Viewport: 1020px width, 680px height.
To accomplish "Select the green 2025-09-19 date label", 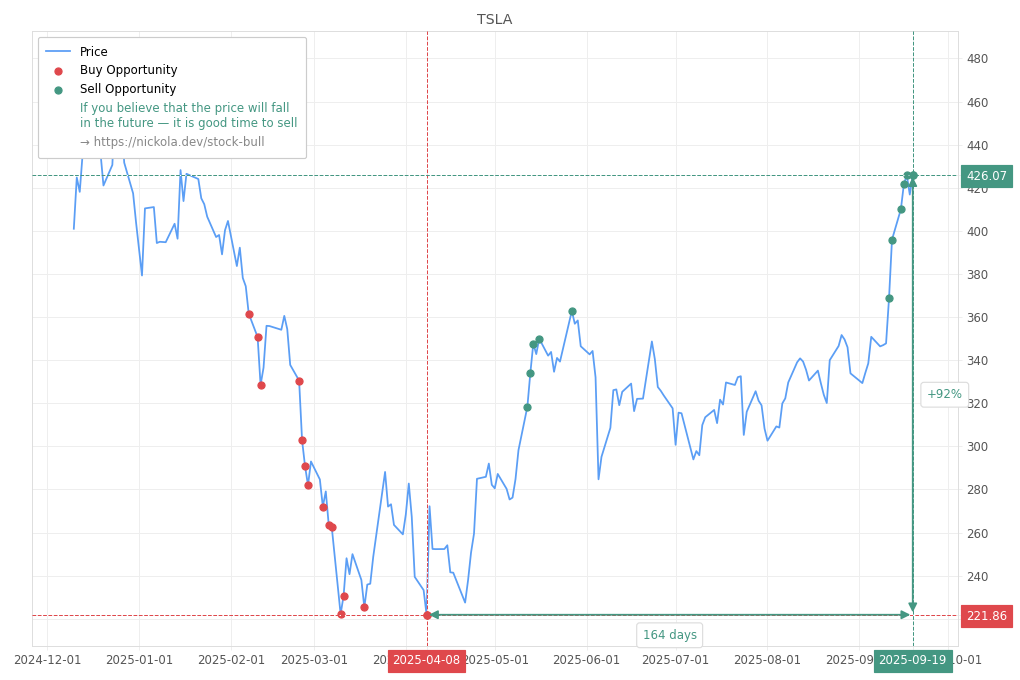I will (912, 660).
